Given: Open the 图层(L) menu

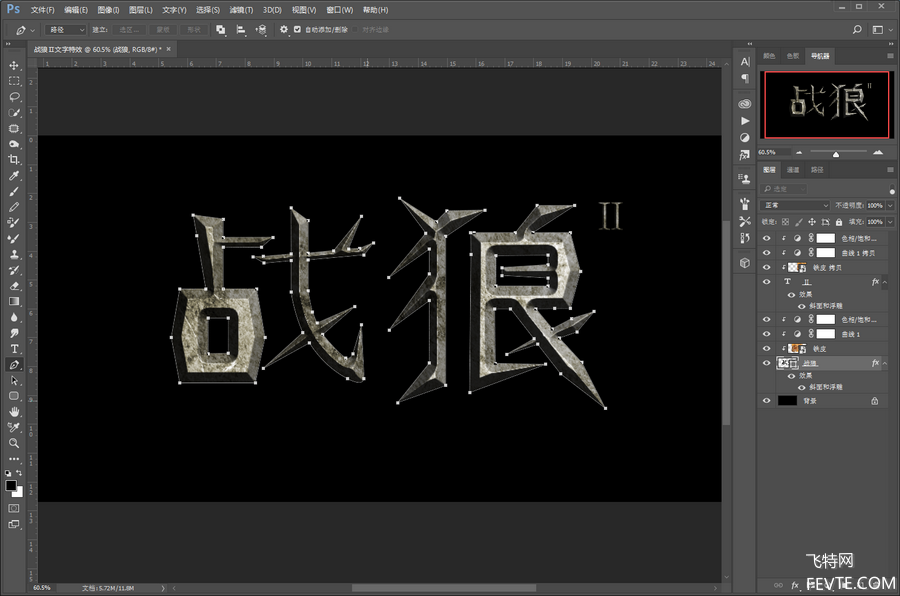Looking at the screenshot, I should pyautogui.click(x=141, y=10).
